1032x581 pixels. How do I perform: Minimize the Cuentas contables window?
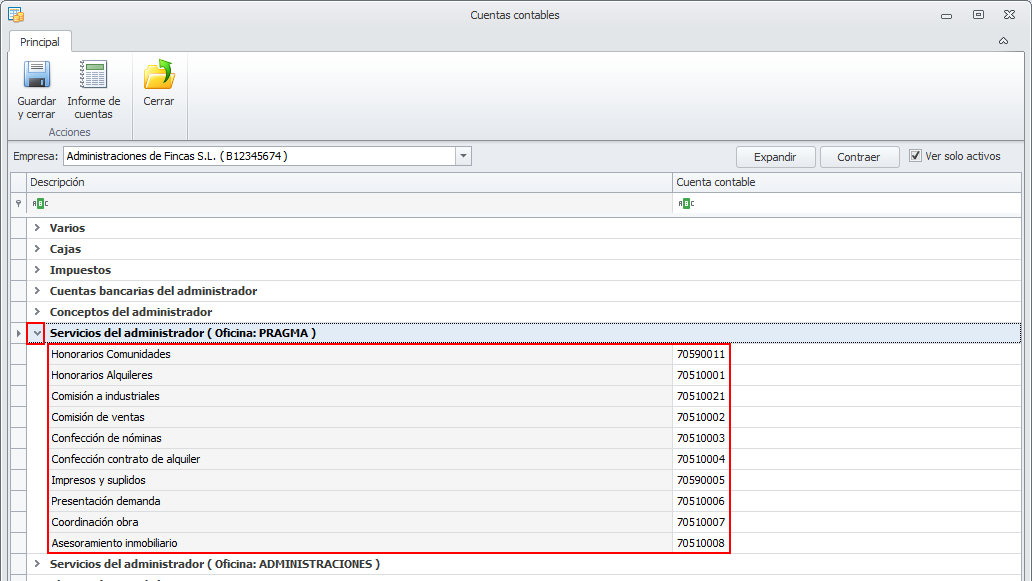[x=946, y=15]
